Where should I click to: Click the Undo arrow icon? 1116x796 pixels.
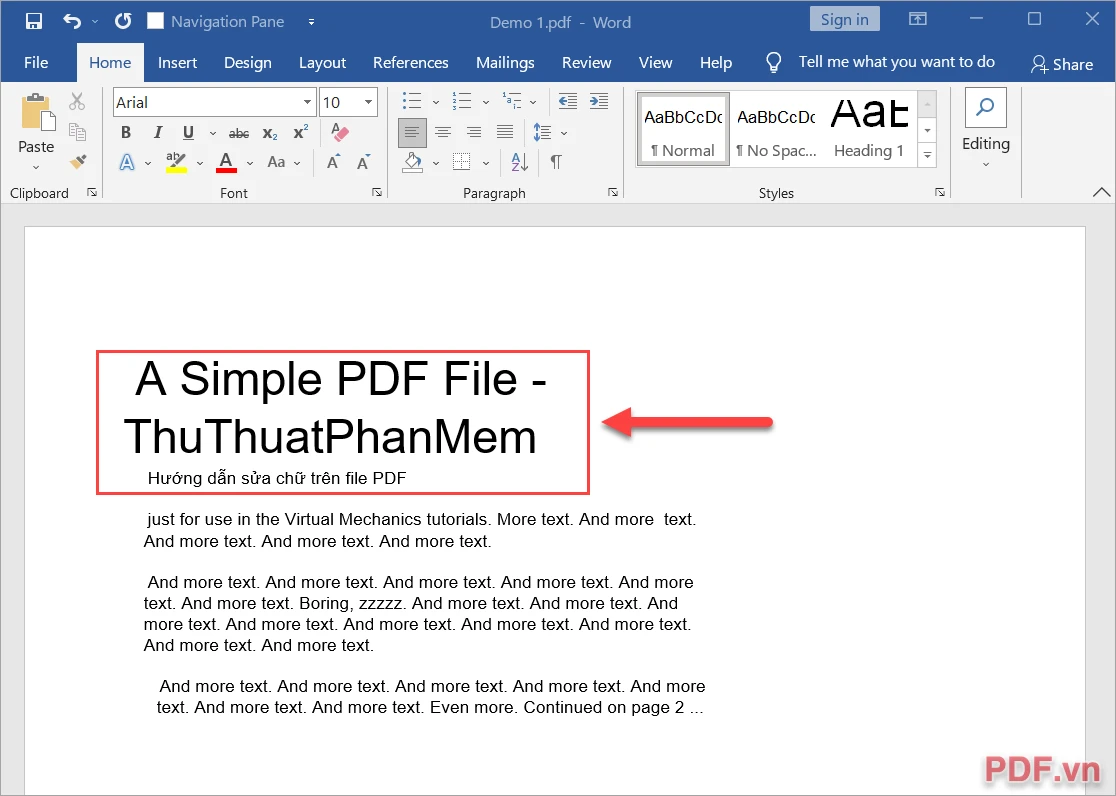pyautogui.click(x=72, y=21)
